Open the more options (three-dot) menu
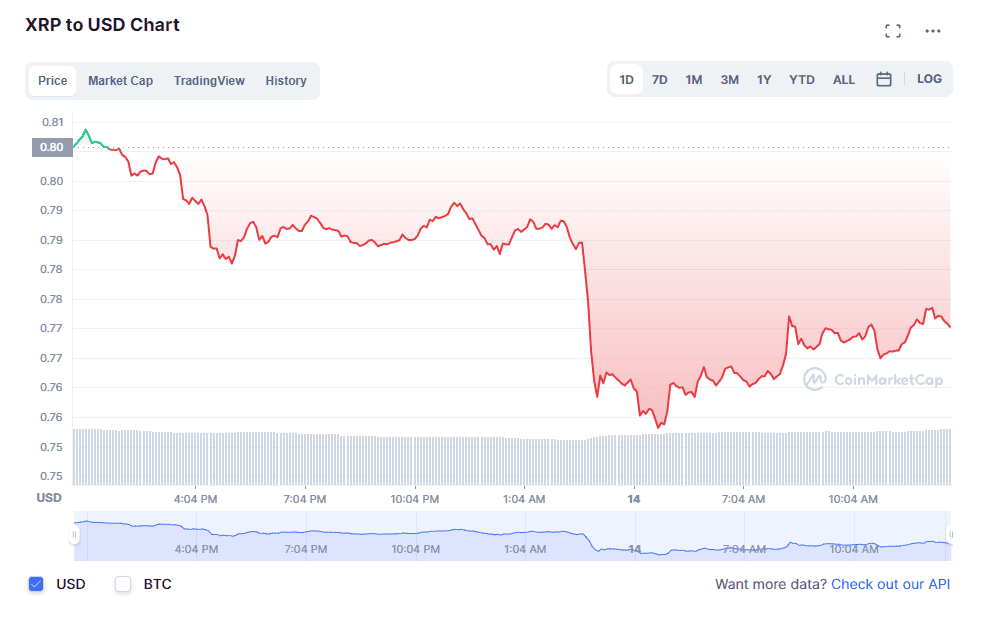 point(932,30)
